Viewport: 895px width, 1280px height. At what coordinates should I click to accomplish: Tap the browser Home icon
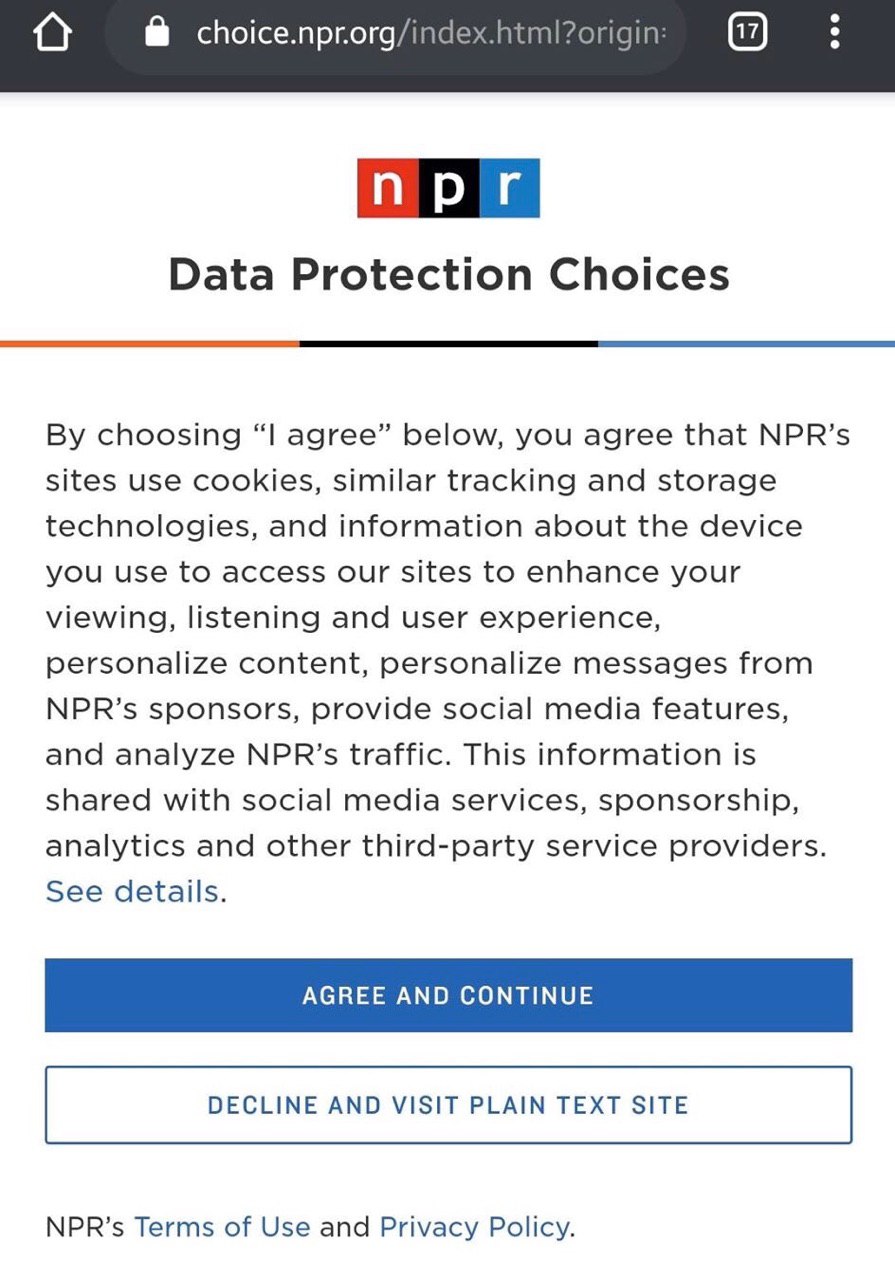(53, 34)
